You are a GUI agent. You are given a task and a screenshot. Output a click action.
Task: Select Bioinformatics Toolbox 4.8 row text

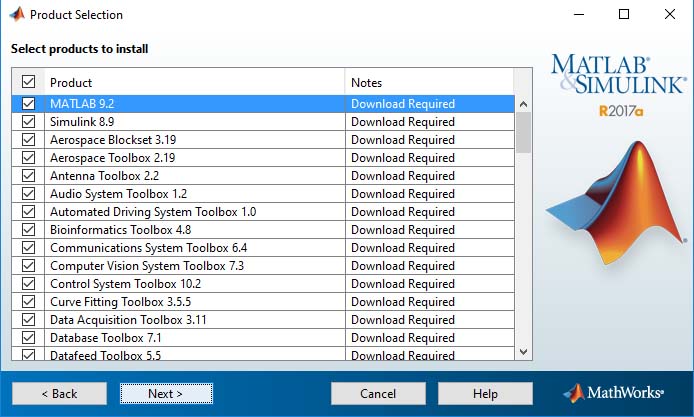coord(120,230)
